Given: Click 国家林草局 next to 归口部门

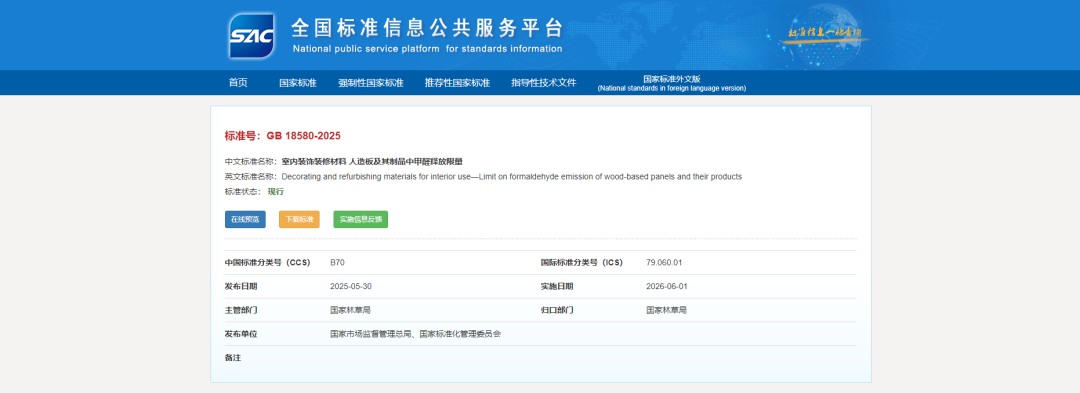Looking at the screenshot, I should (666, 310).
